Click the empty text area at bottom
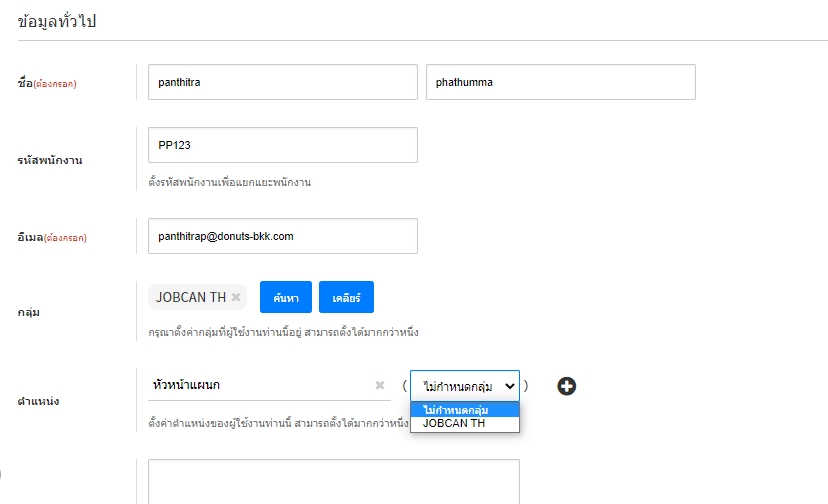 click(x=333, y=482)
